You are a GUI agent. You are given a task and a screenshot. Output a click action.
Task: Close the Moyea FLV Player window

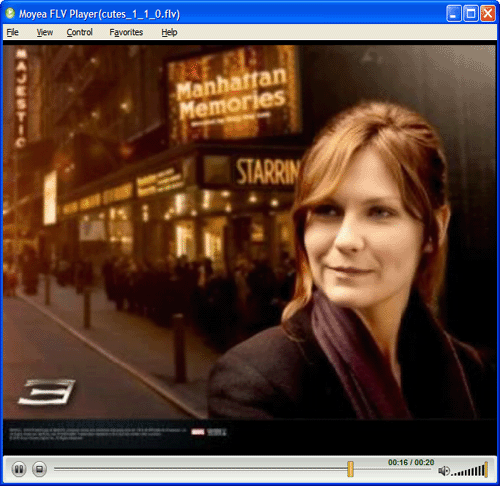coord(488,14)
